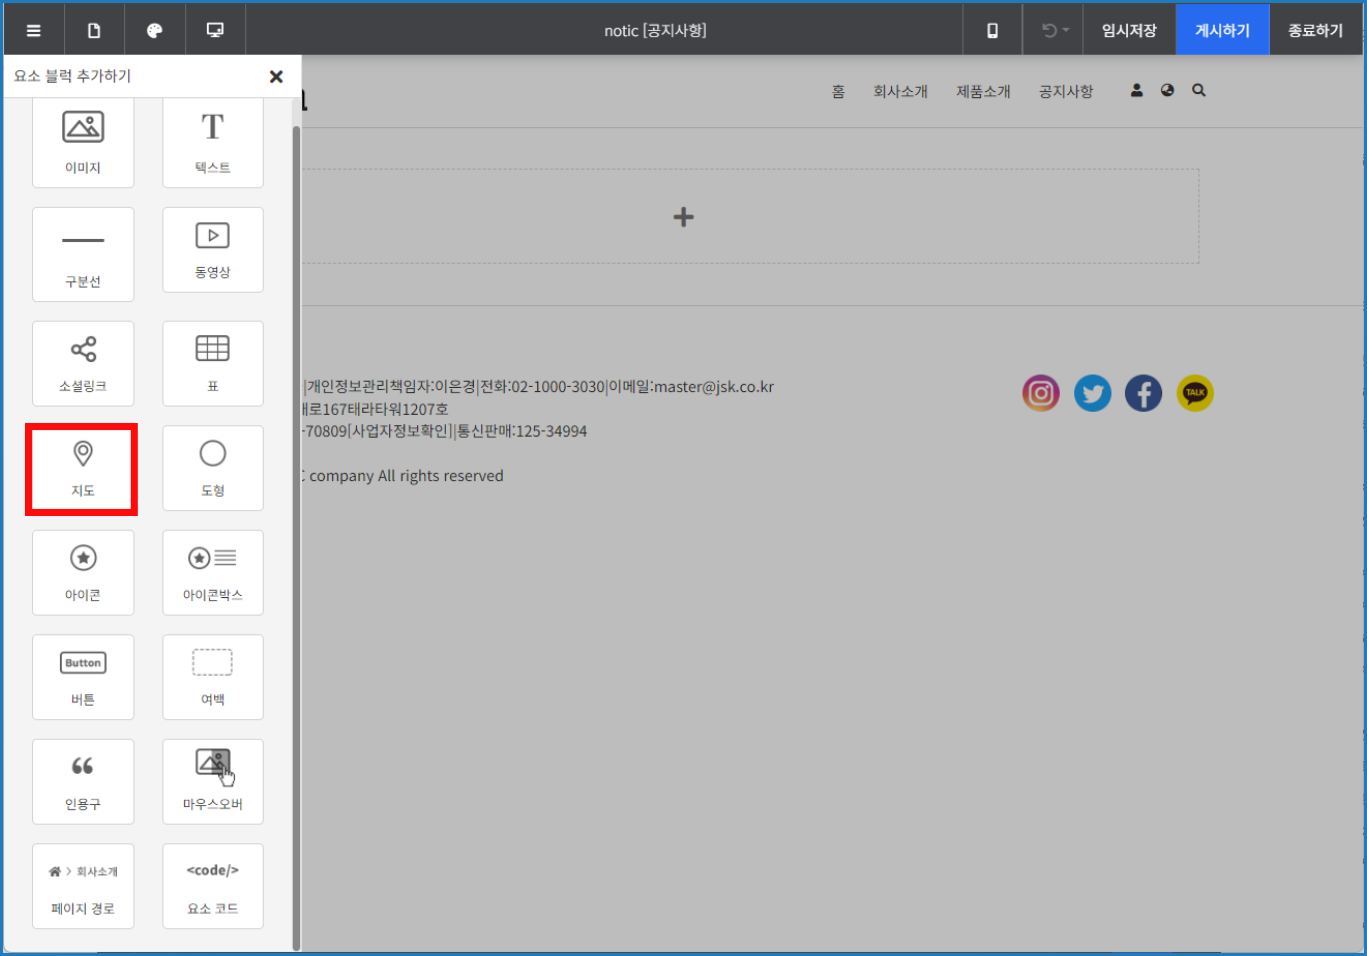The width and height of the screenshot is (1367, 956).
Task: Open the 제품소개 navigation menu item
Action: pos(983,91)
